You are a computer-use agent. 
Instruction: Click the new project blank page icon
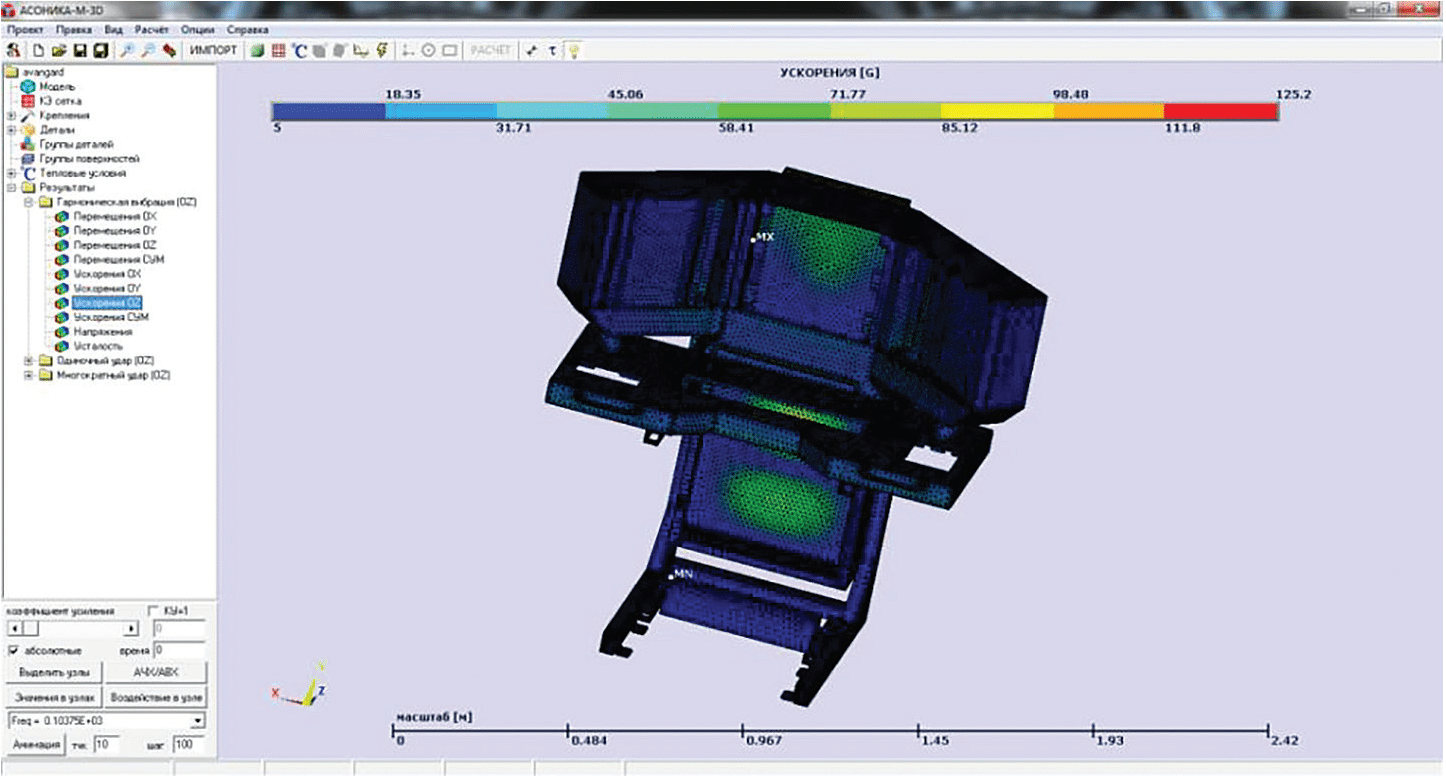tap(39, 50)
